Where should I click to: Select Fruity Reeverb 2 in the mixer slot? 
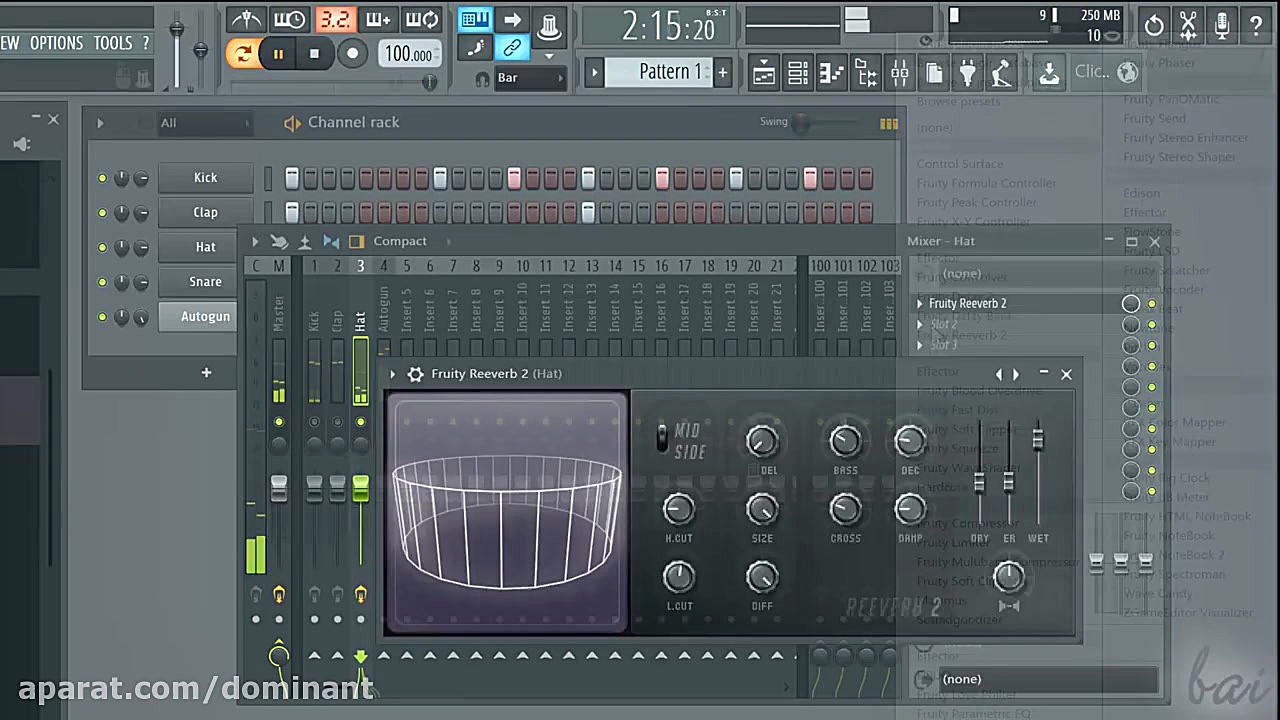(967, 303)
